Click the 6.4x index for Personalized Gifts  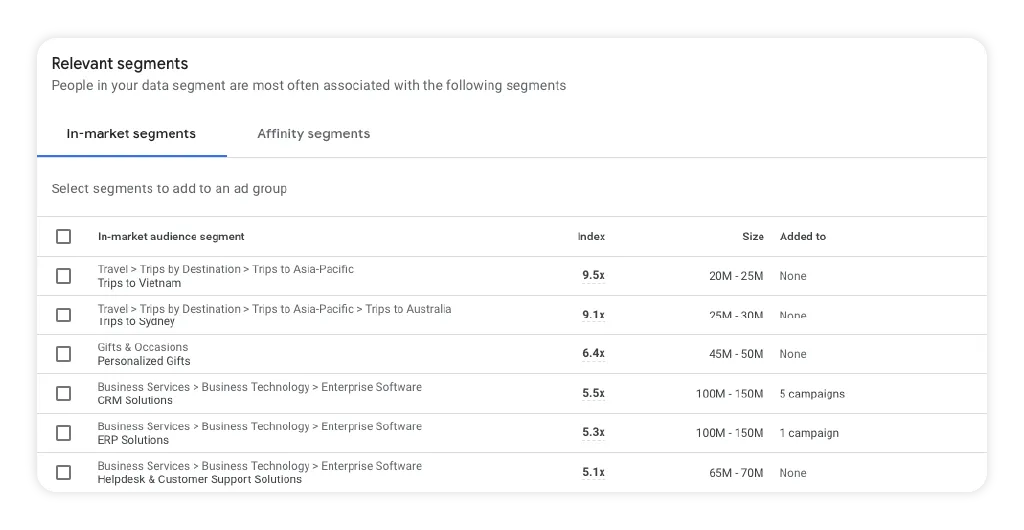(593, 353)
